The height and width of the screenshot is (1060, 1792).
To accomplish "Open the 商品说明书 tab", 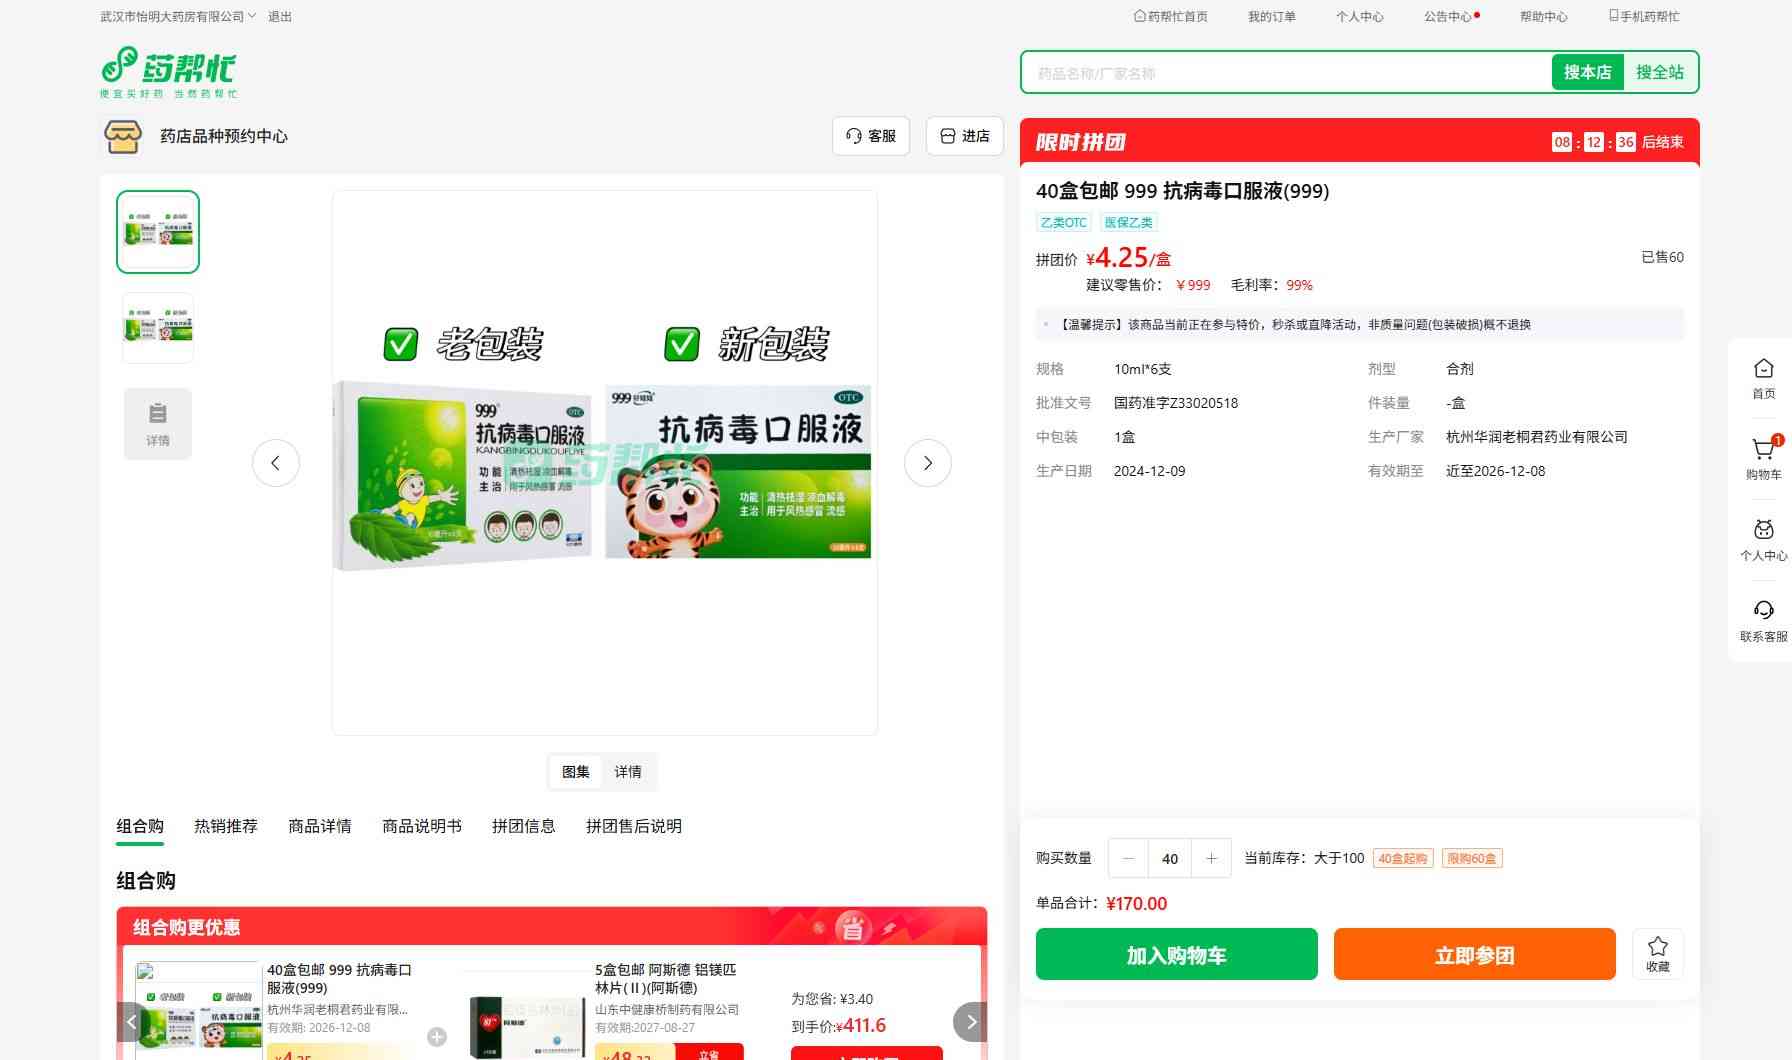I will tap(421, 826).
